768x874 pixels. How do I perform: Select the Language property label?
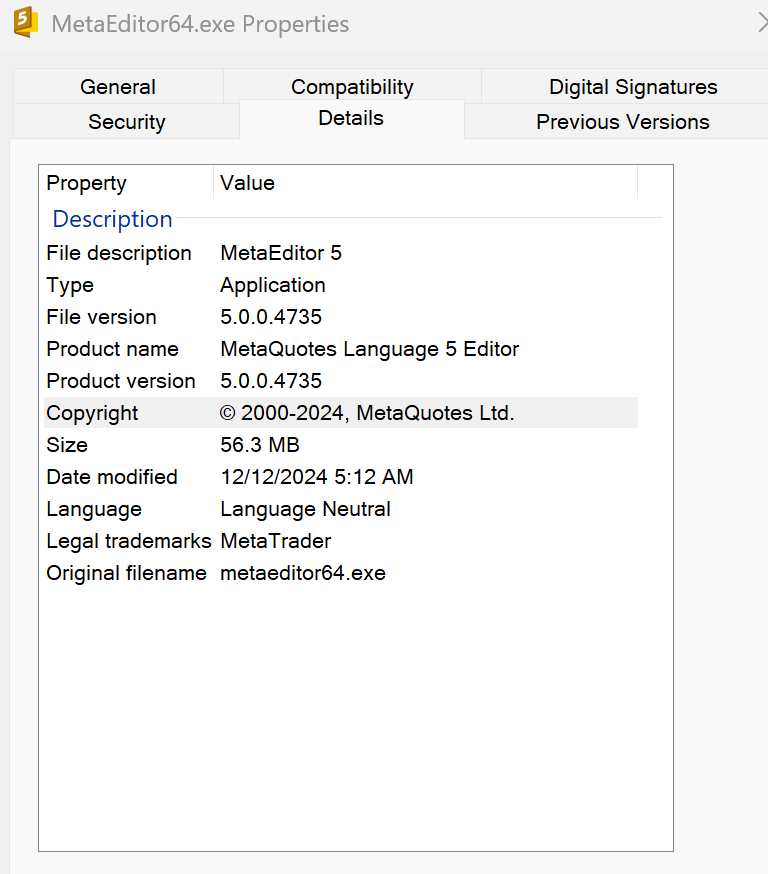point(94,509)
